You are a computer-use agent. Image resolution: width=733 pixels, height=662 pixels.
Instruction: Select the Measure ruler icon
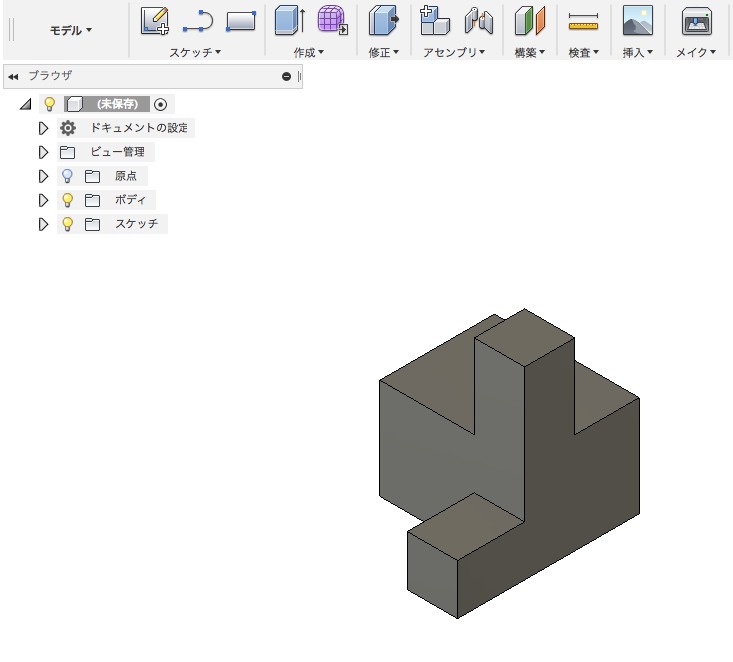[583, 20]
